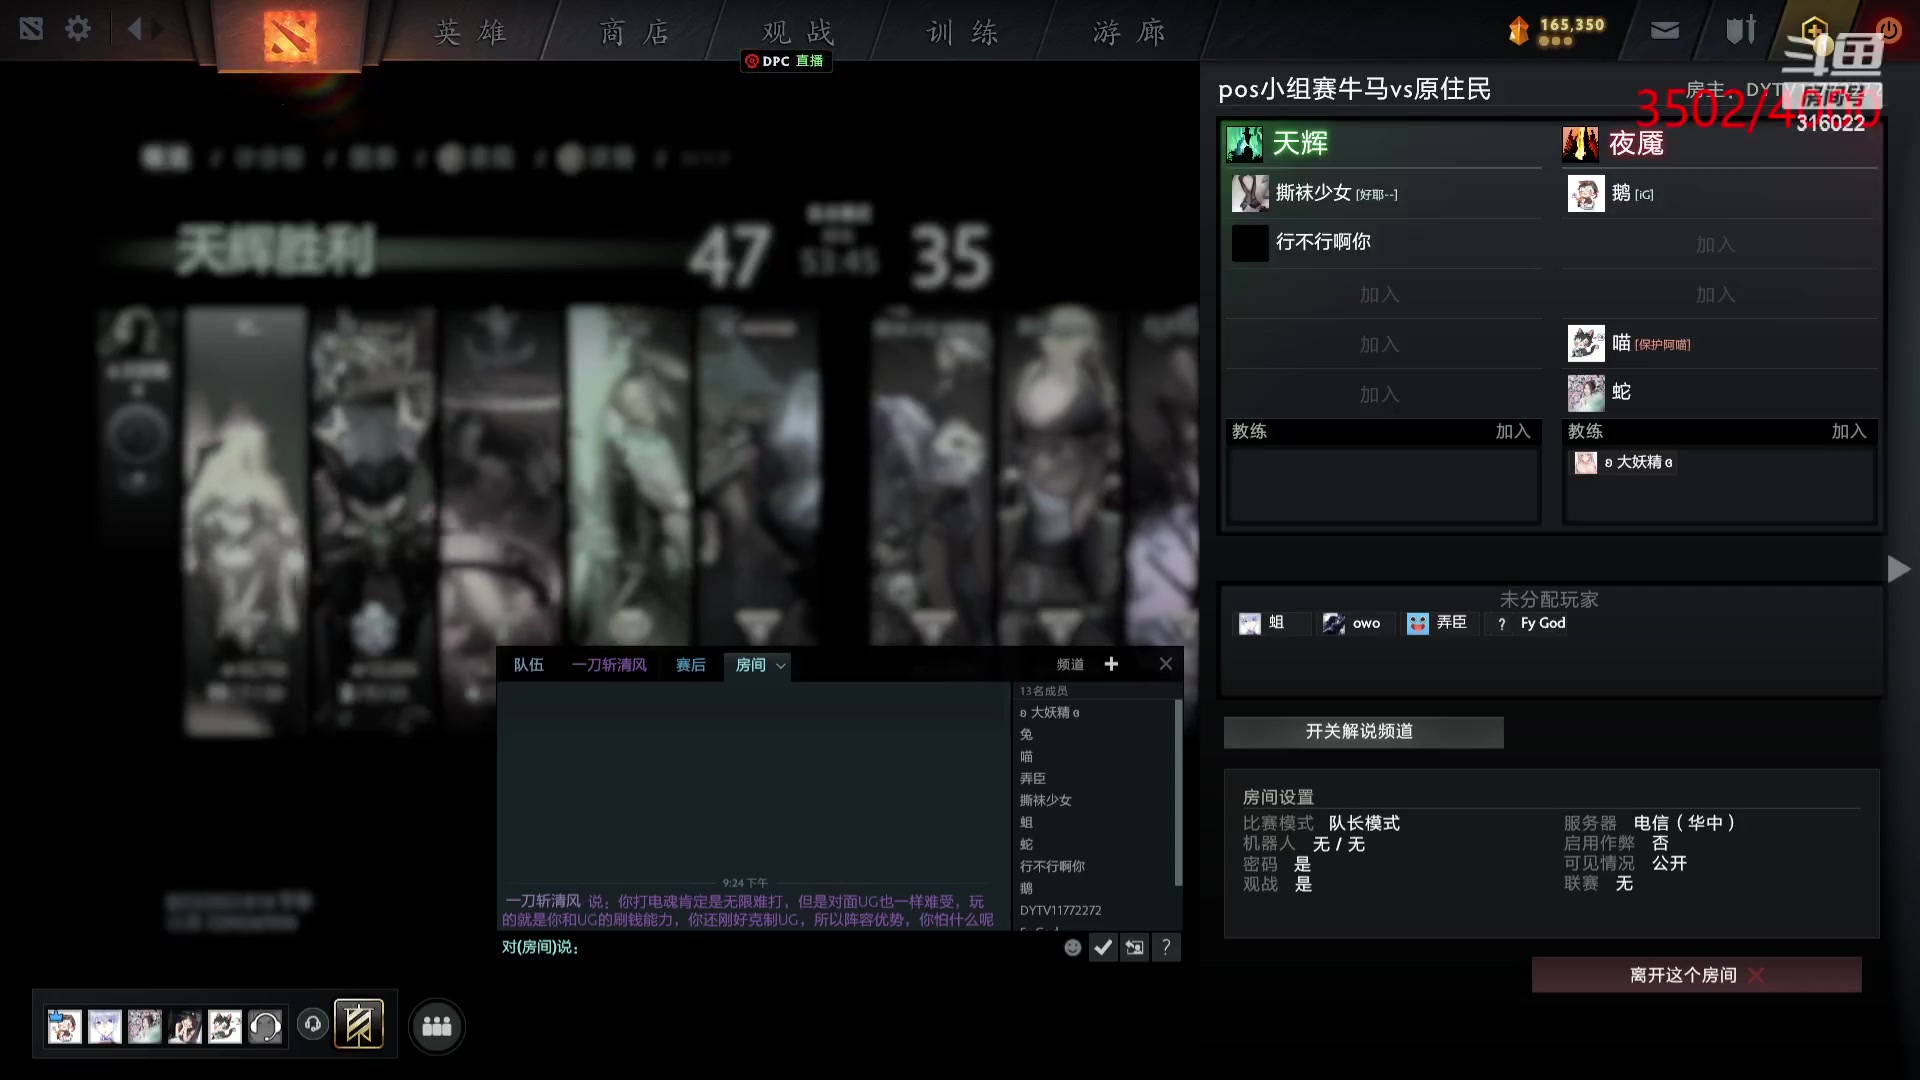Open the party members round icon

click(x=437, y=1026)
